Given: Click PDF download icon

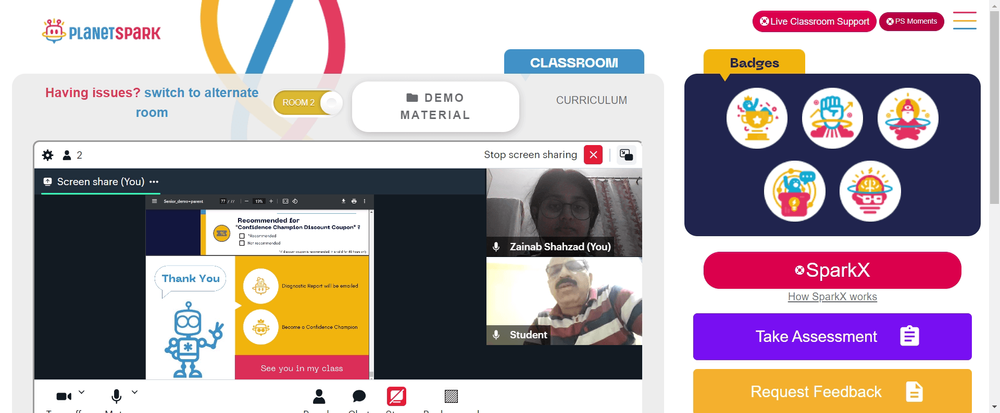Looking at the screenshot, I should click(x=344, y=201).
